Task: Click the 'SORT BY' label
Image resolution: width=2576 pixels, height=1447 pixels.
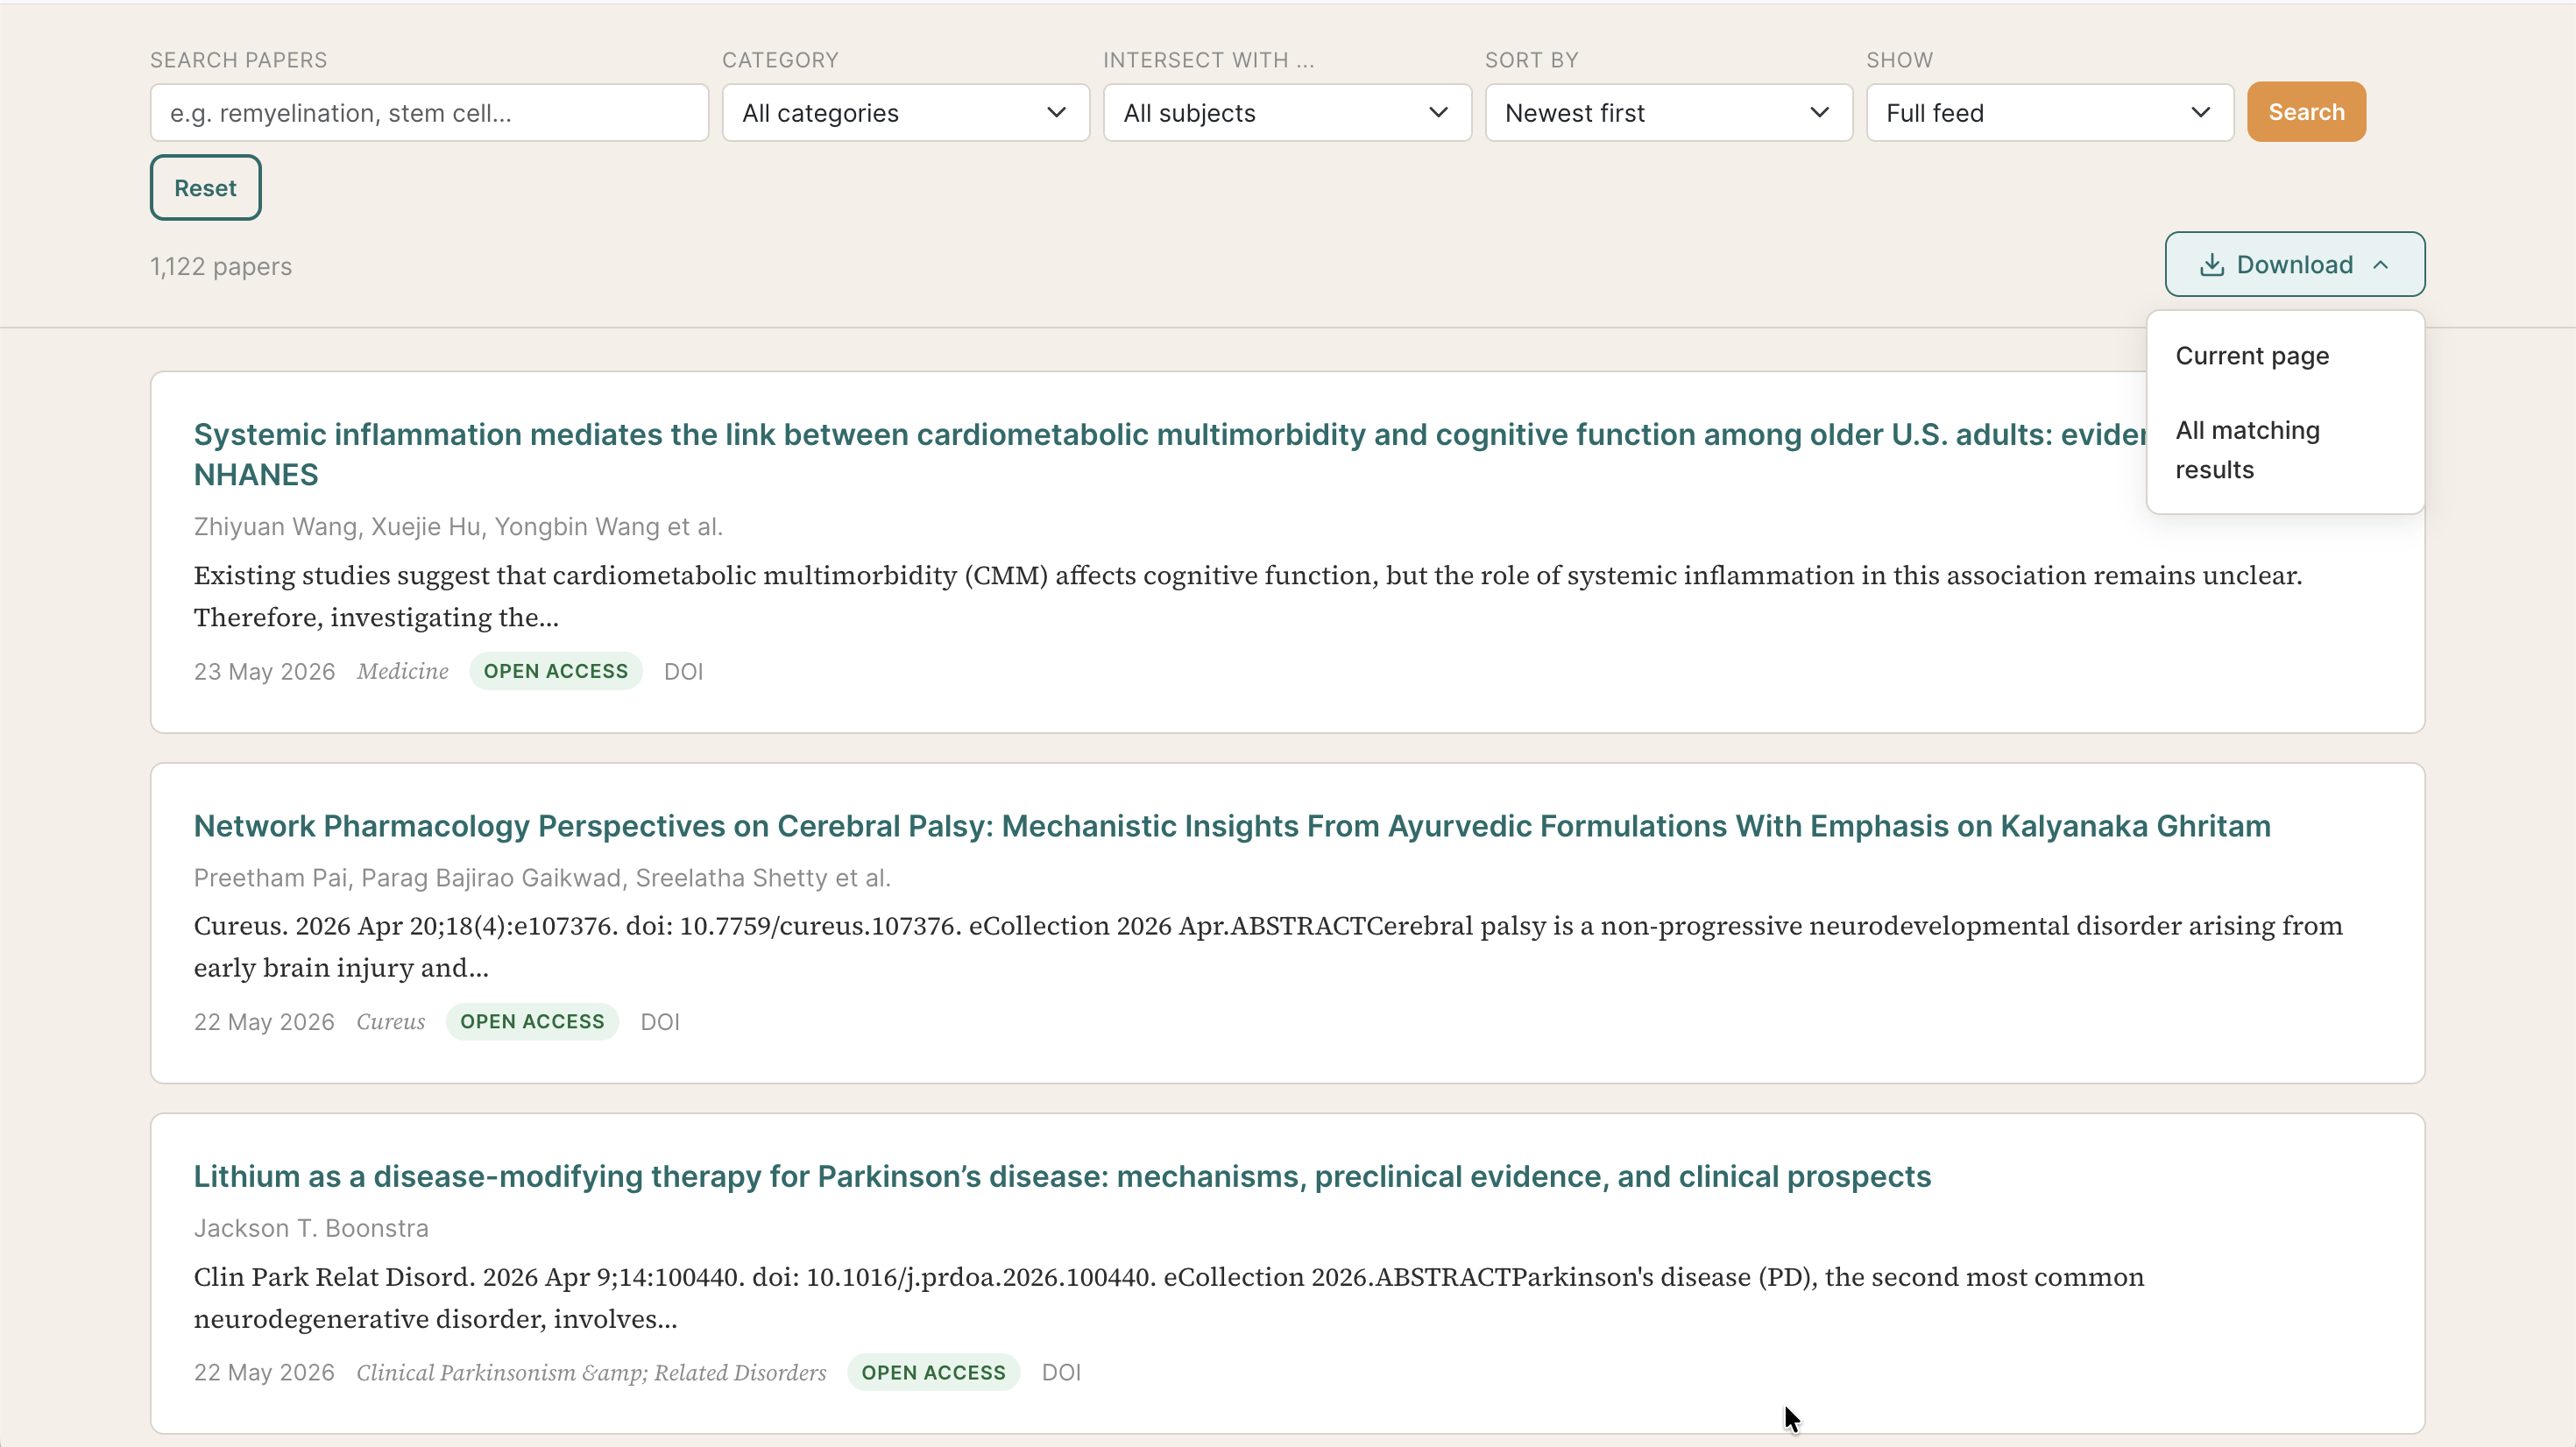Action: coord(1531,60)
